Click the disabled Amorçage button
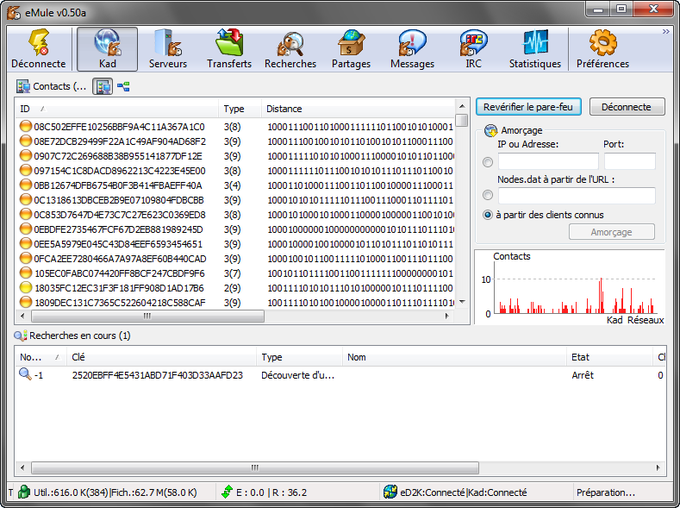Viewport: 680px width, 508px height. click(611, 232)
